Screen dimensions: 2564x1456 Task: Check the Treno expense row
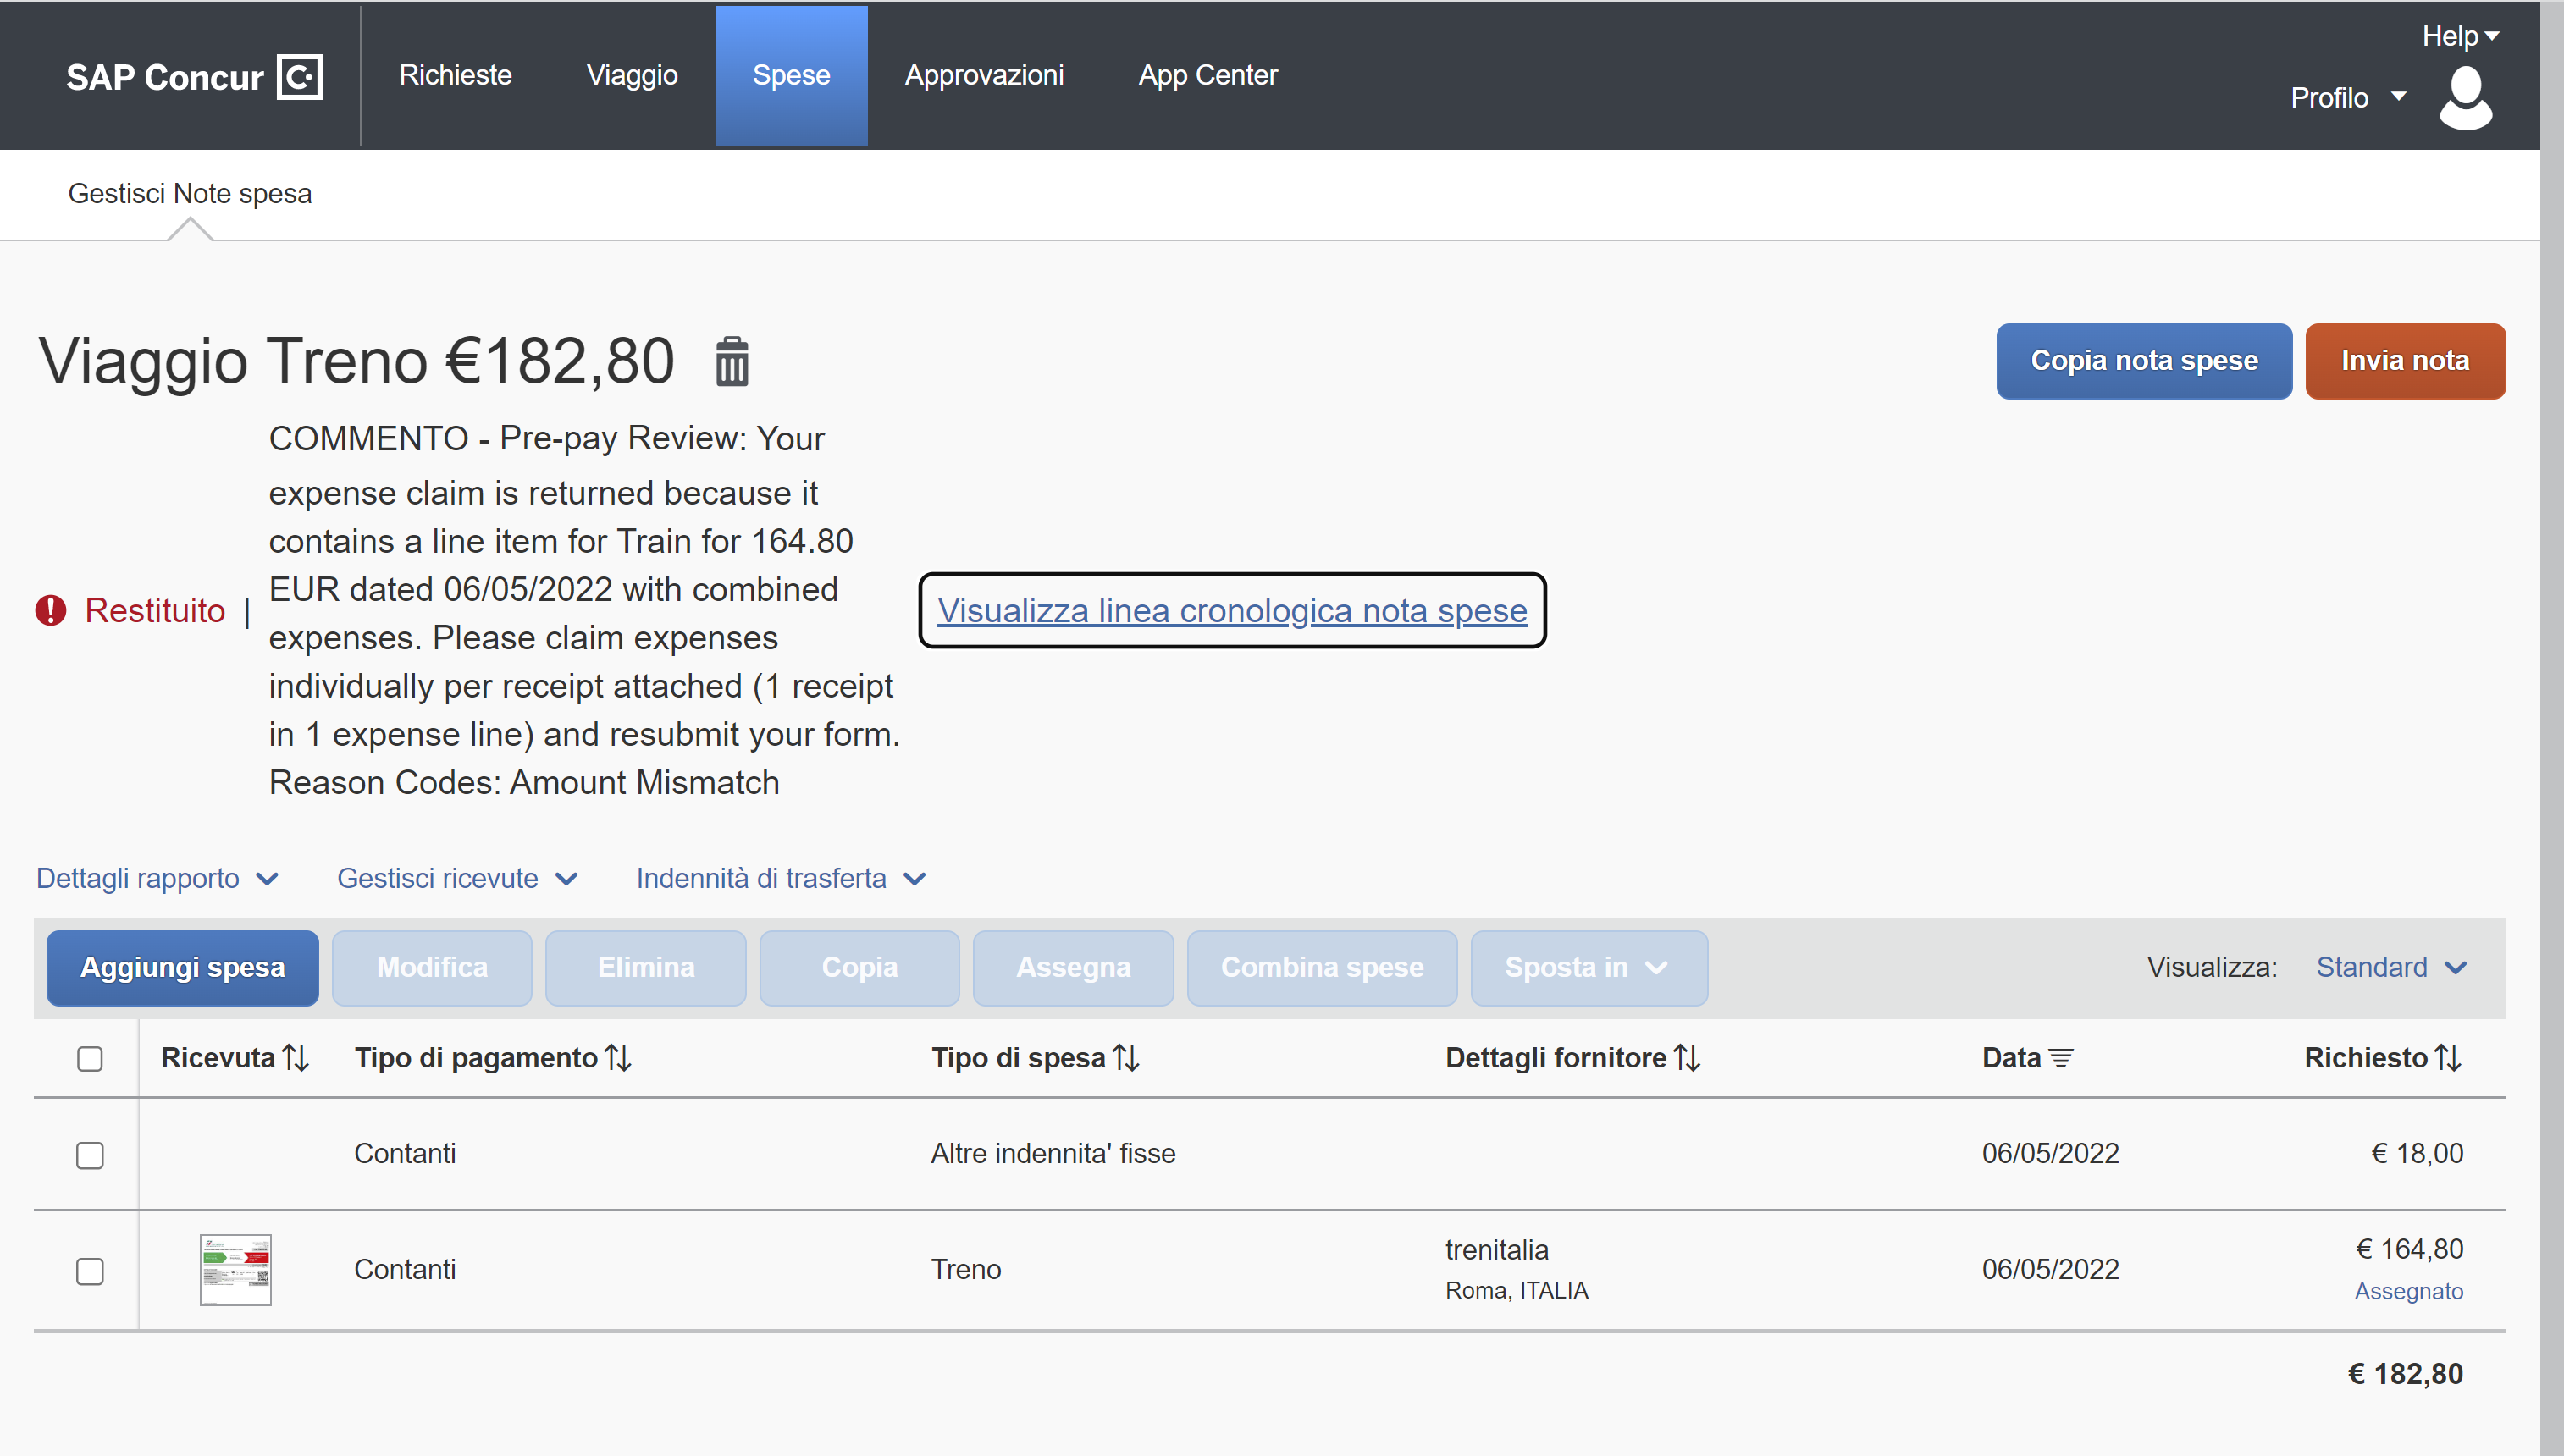pyautogui.click(x=90, y=1271)
